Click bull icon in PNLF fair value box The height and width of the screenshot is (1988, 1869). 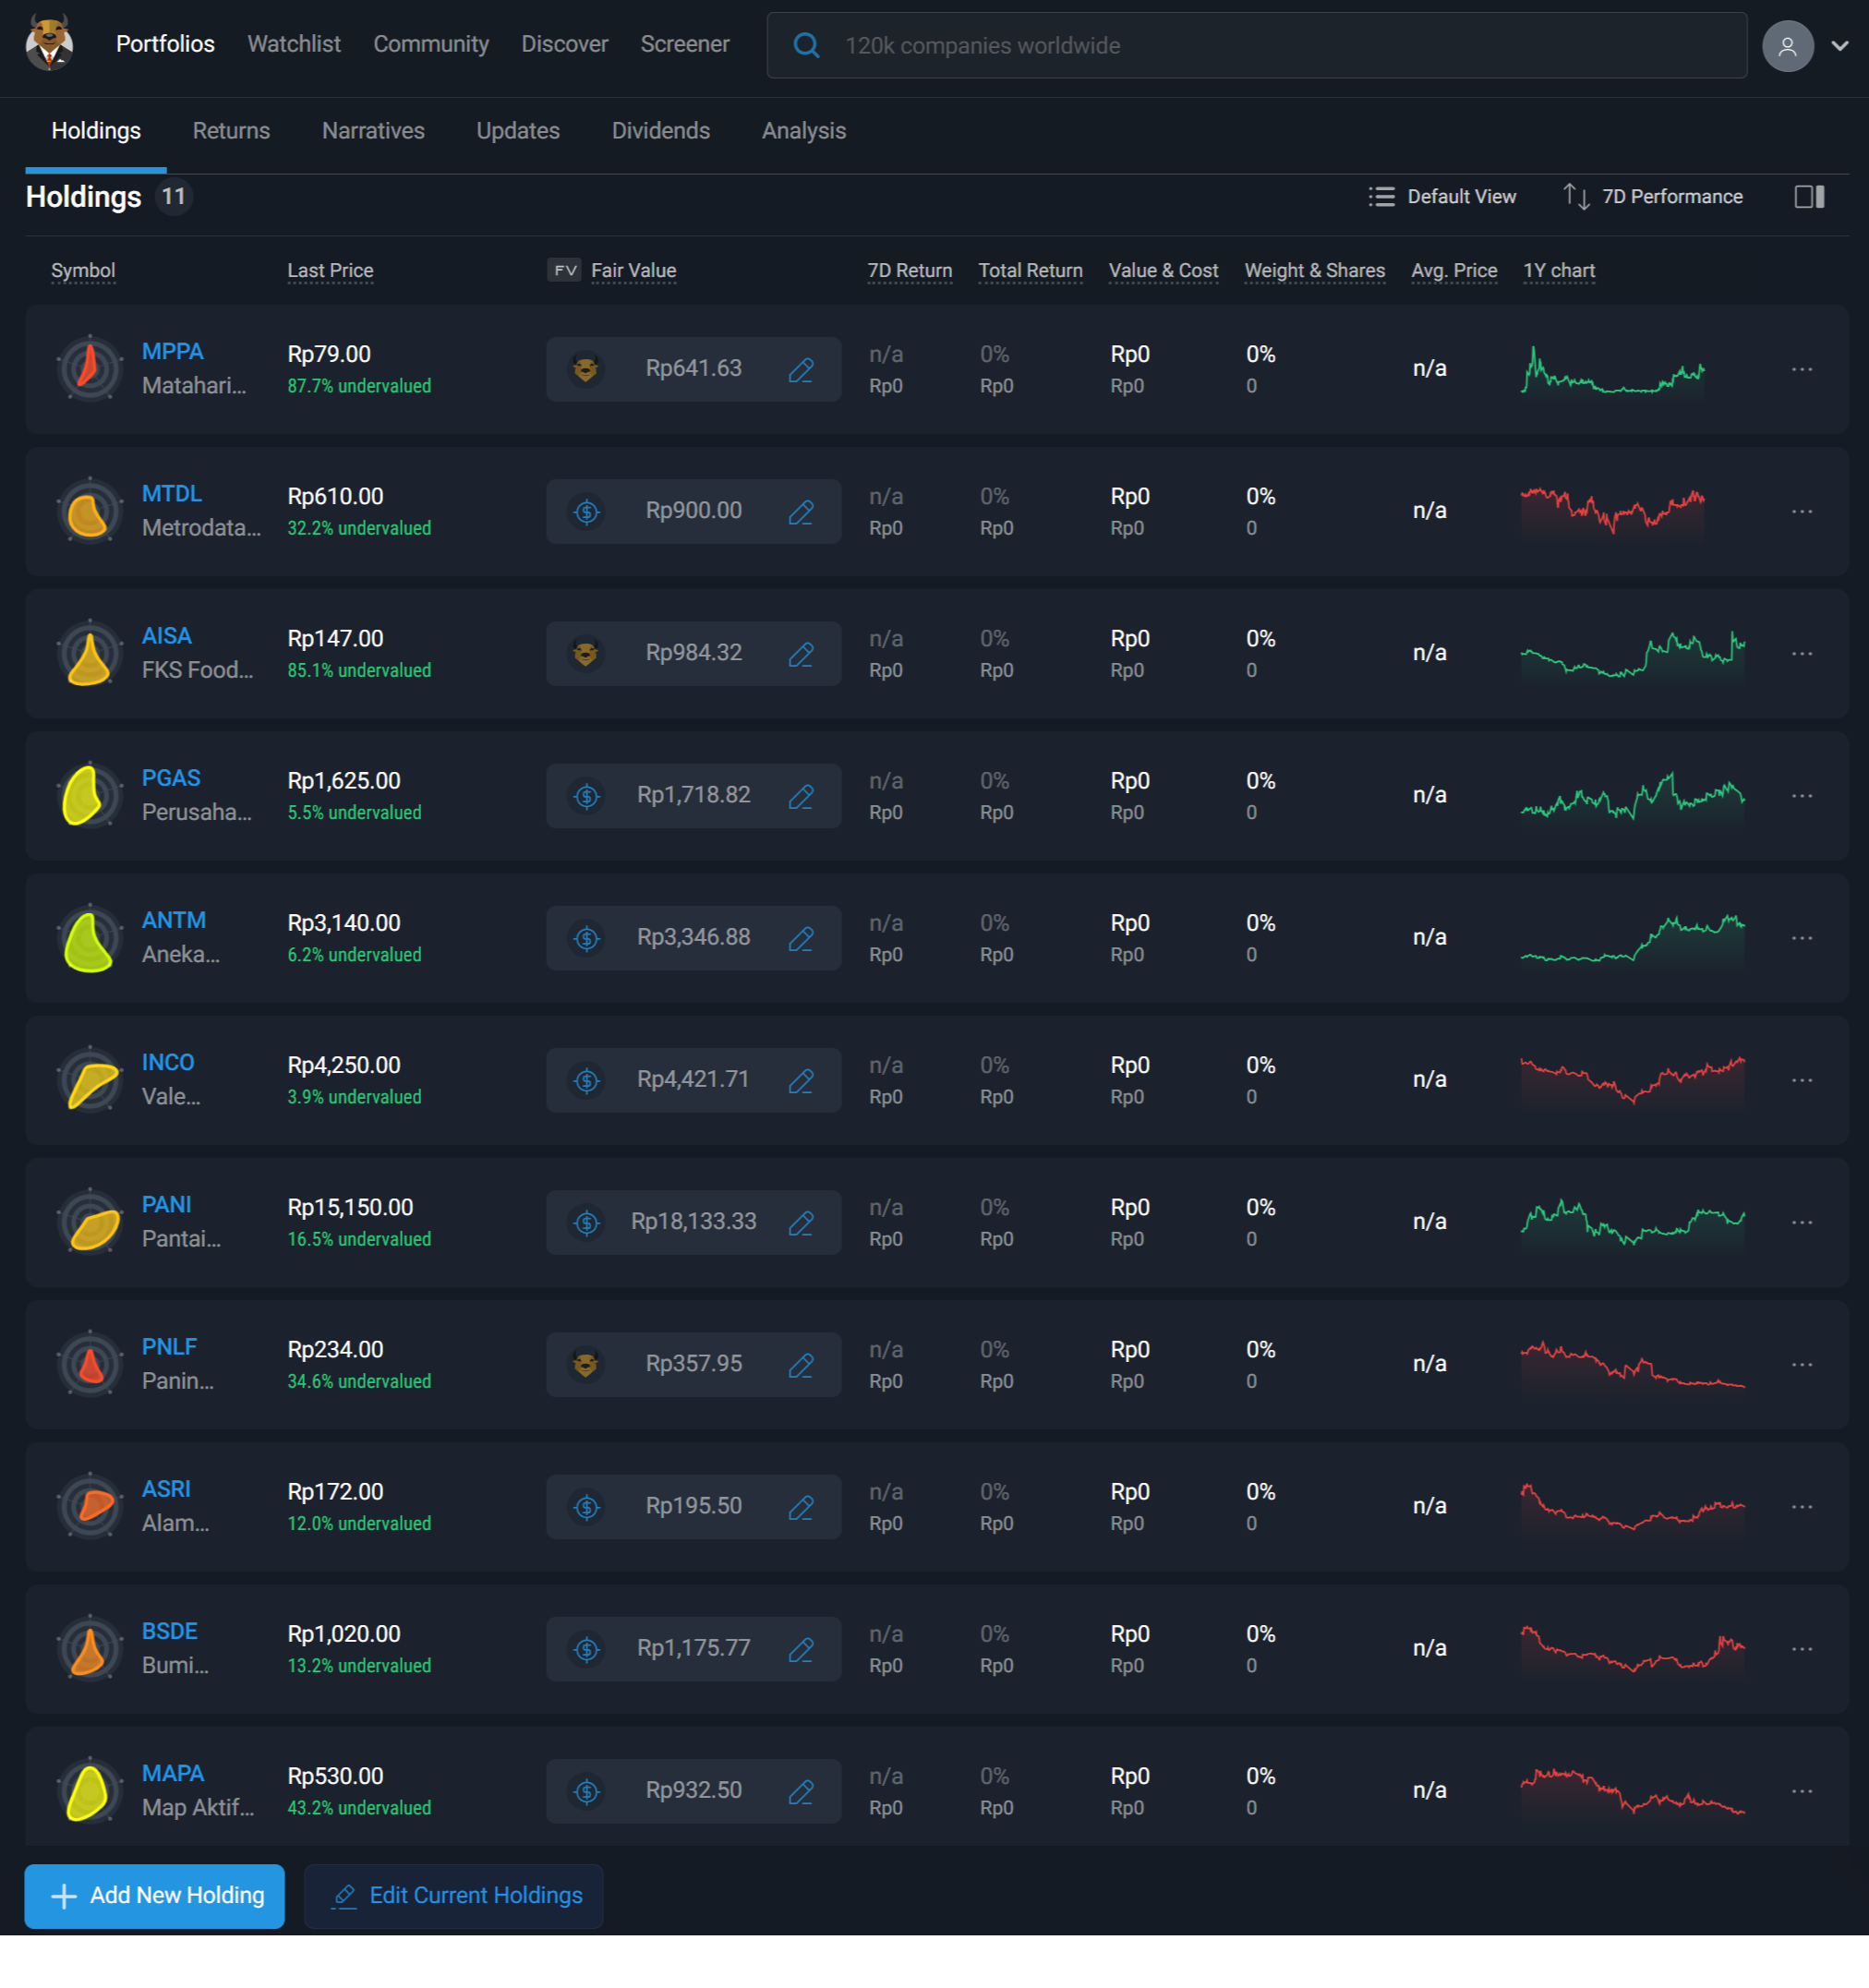point(587,1364)
